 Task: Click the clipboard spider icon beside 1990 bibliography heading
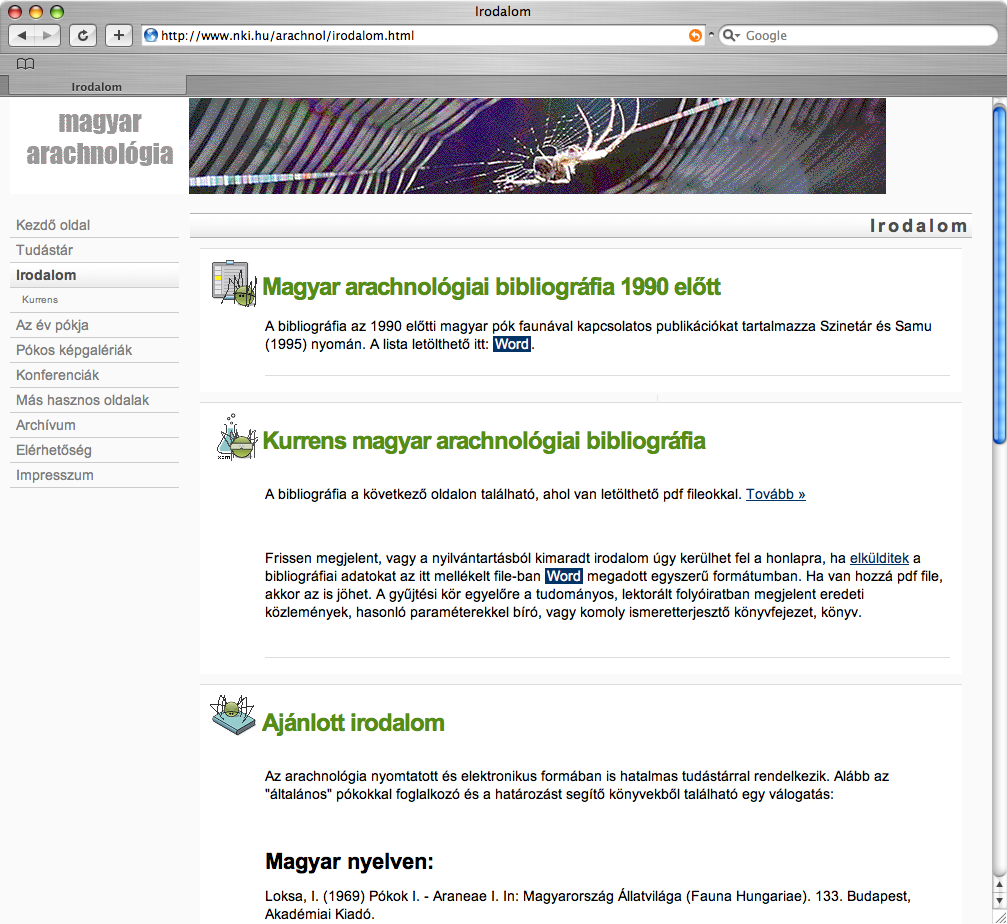pos(234,283)
